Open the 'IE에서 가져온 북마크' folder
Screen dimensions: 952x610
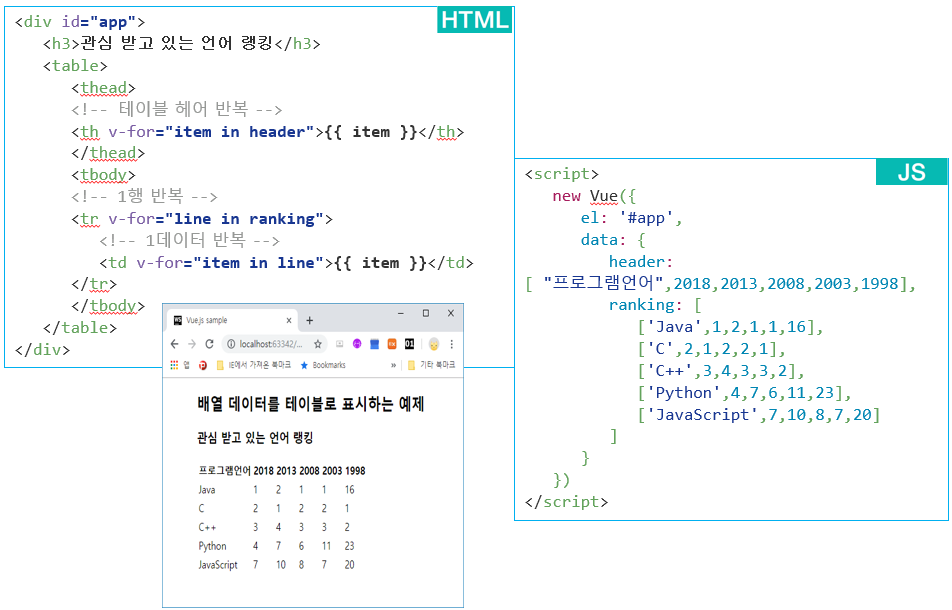click(254, 365)
